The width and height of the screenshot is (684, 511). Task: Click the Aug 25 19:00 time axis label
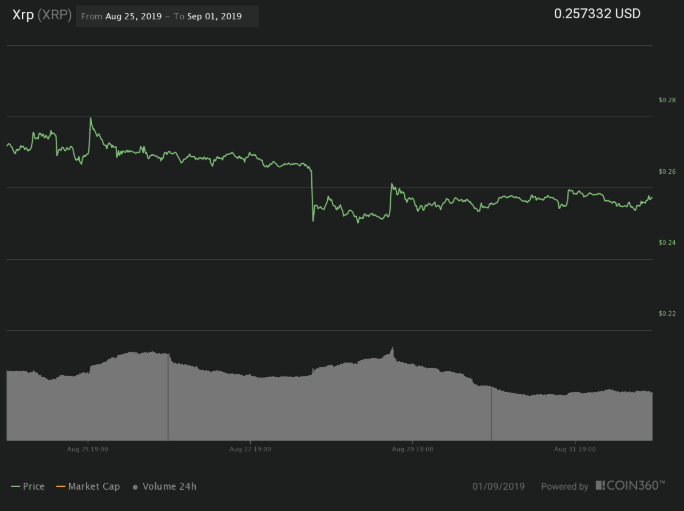point(89,450)
